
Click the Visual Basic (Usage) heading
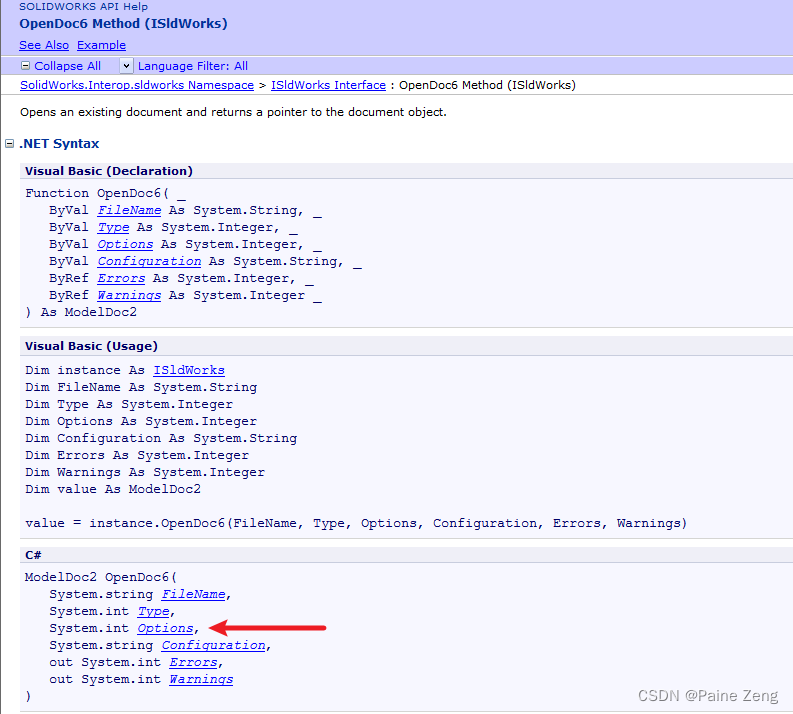pos(92,346)
